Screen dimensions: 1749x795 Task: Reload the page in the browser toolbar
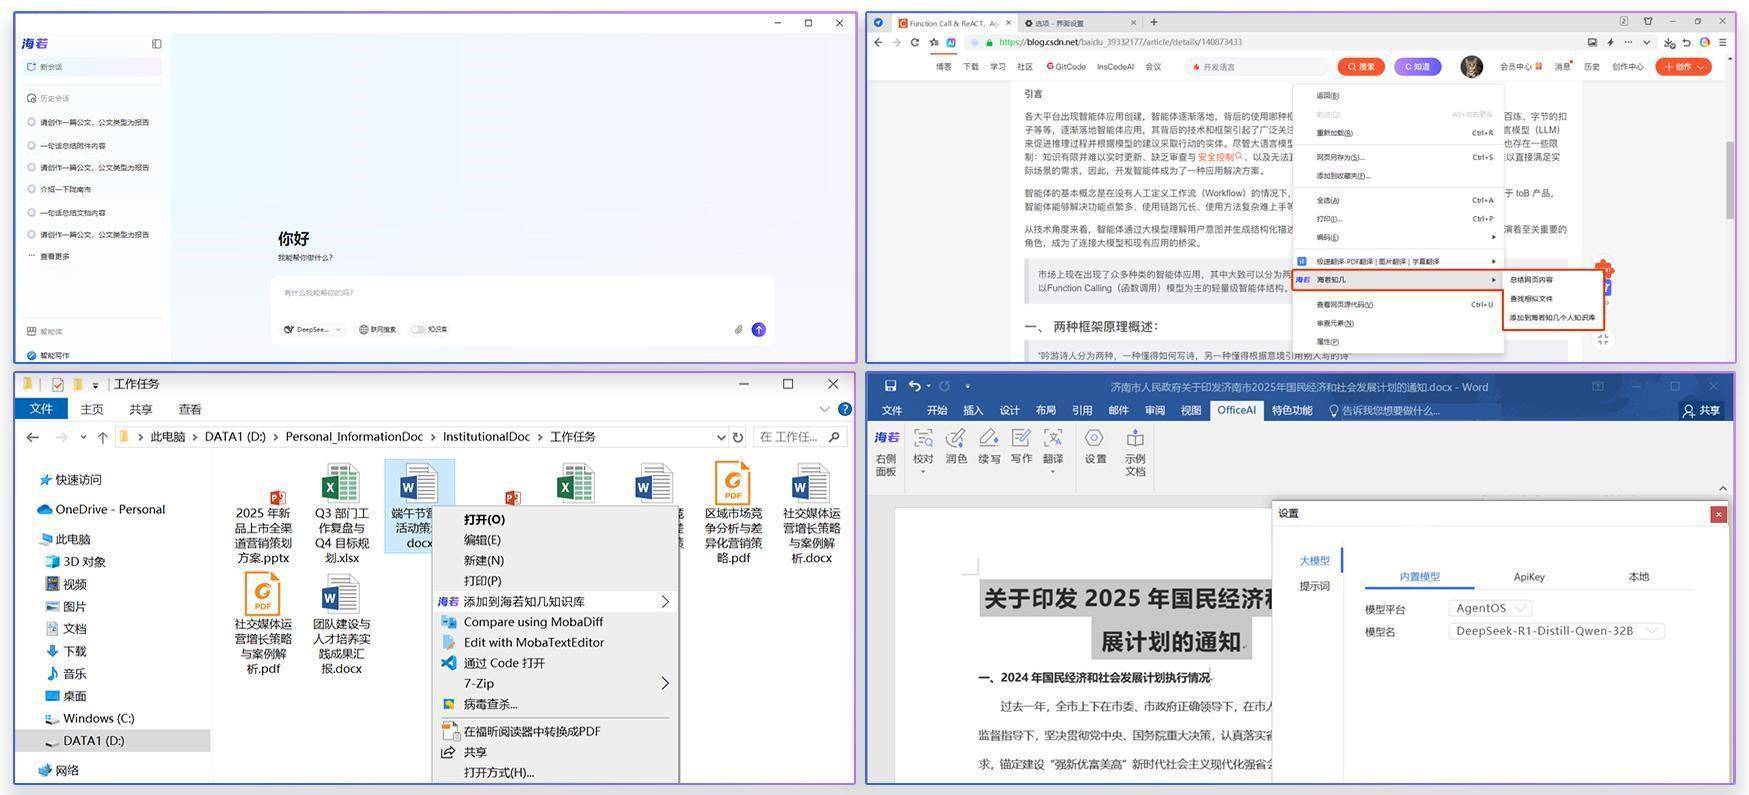coord(914,42)
